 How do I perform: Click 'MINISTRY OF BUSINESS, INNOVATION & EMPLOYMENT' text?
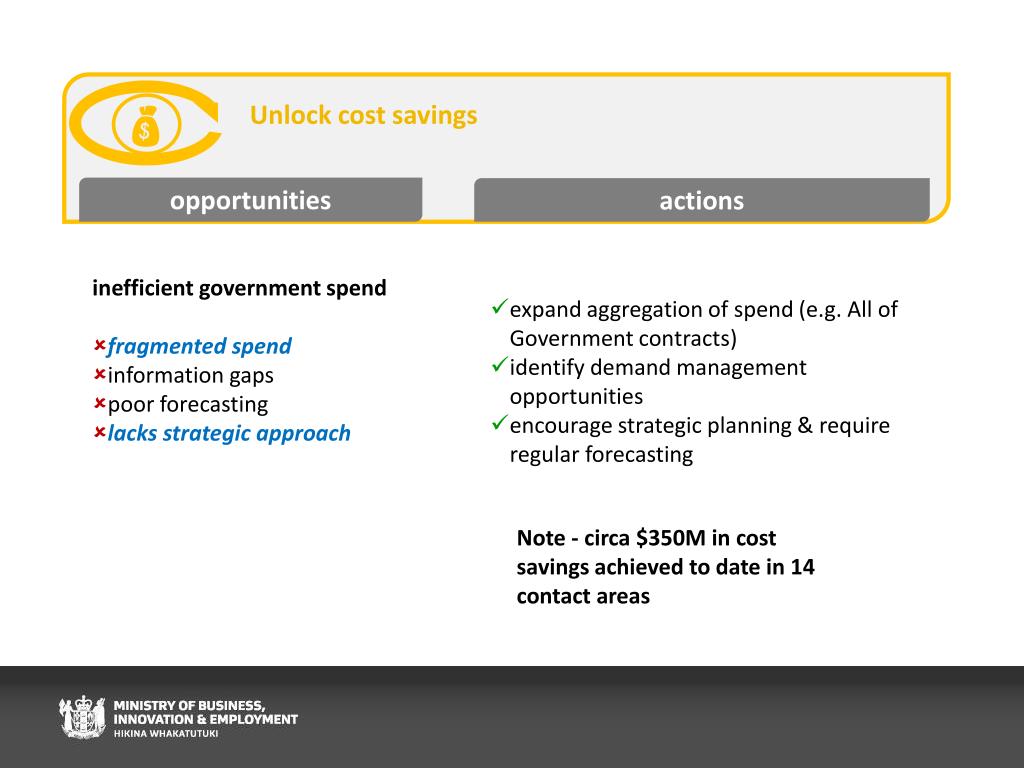click(206, 712)
